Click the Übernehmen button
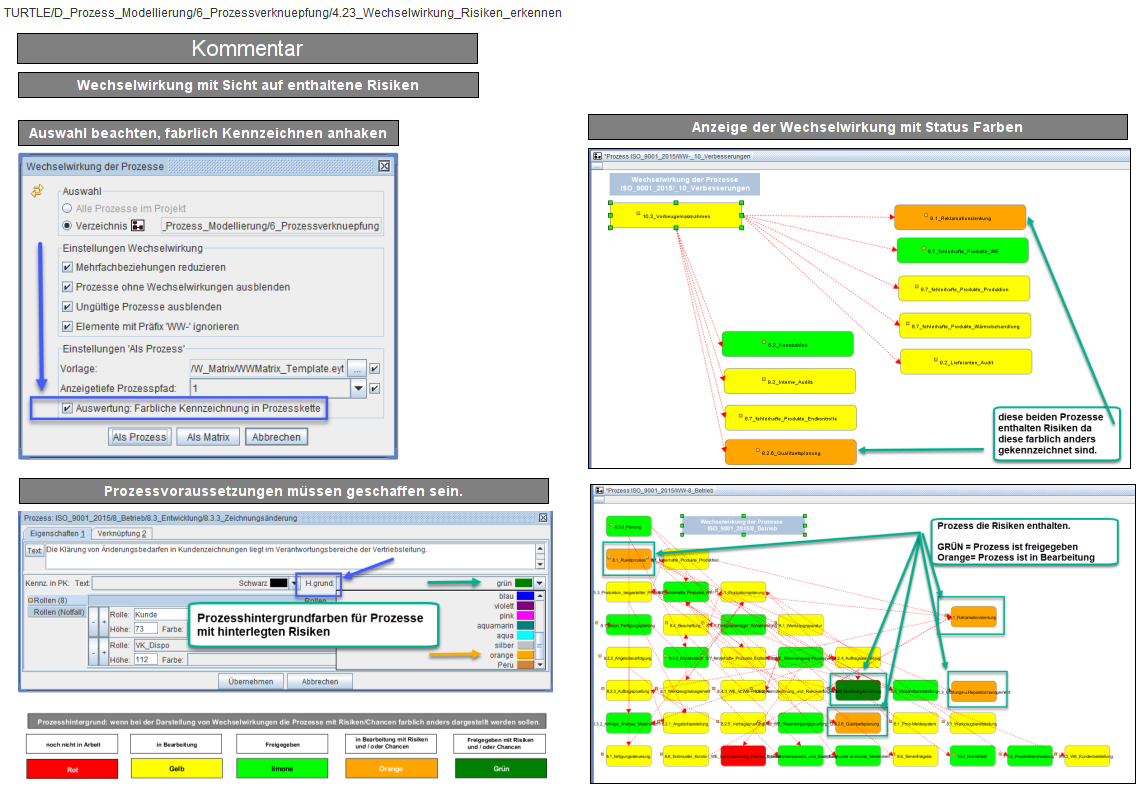This screenshot has height=791, width=1143. 251,682
